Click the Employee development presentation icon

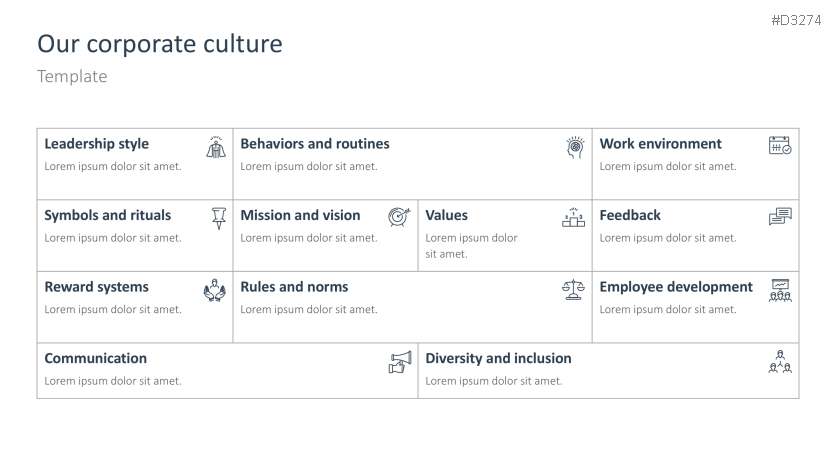point(780,290)
